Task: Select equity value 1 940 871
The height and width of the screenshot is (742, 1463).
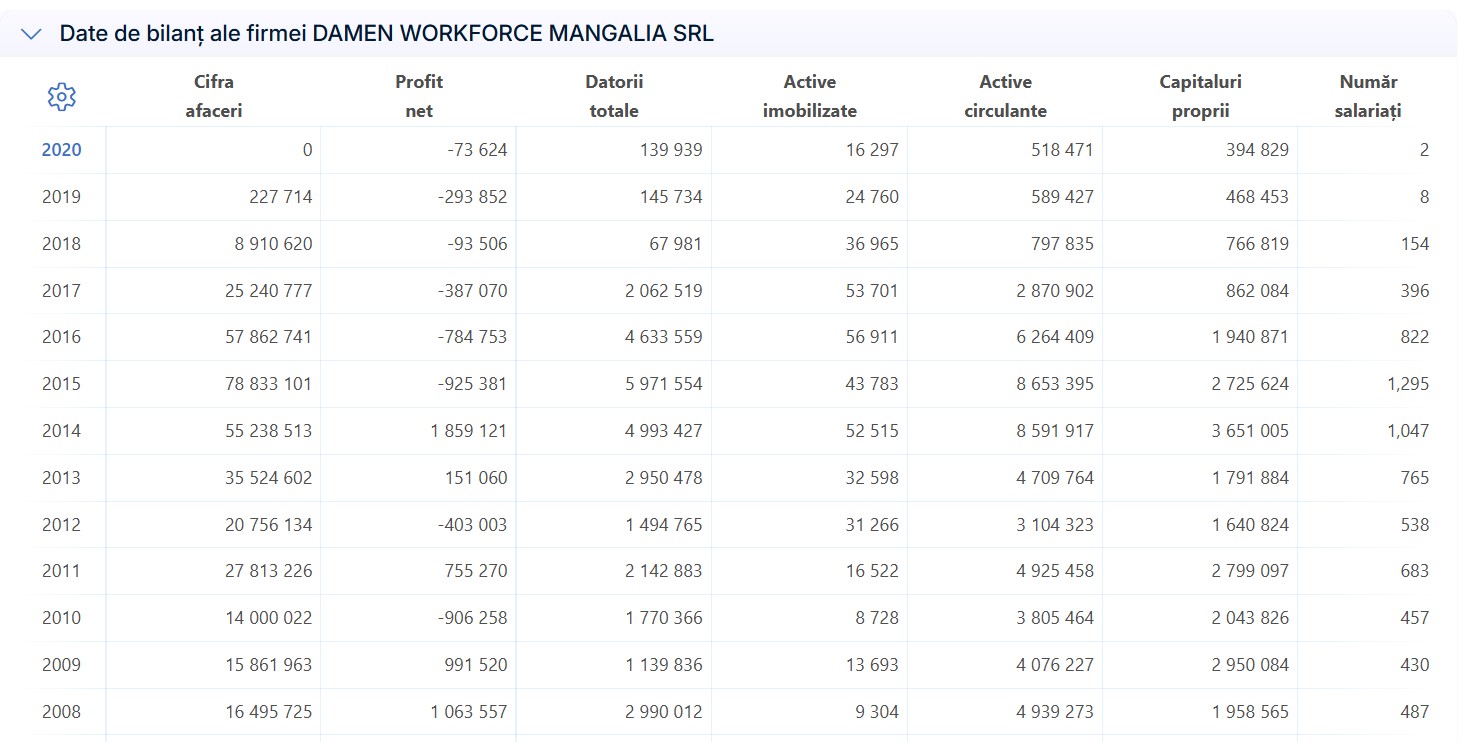Action: tap(1250, 337)
